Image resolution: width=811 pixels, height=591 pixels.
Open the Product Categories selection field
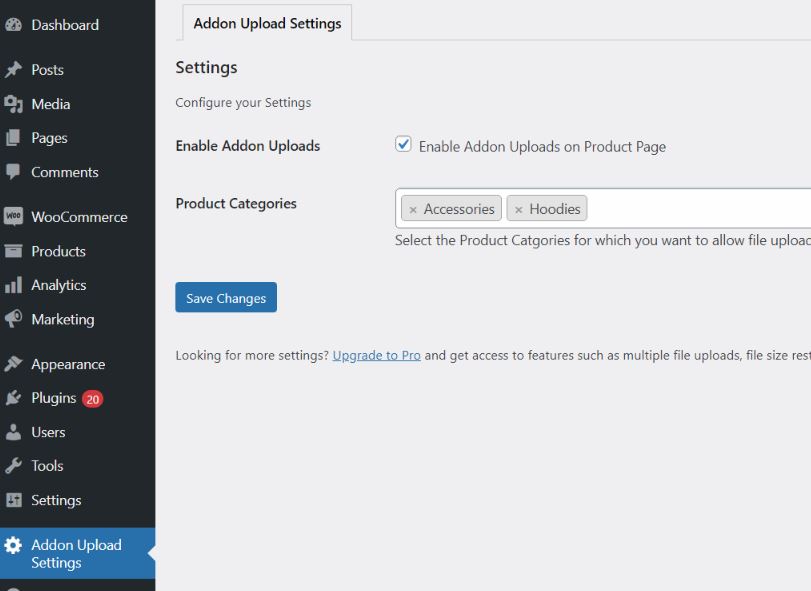tap(603, 208)
